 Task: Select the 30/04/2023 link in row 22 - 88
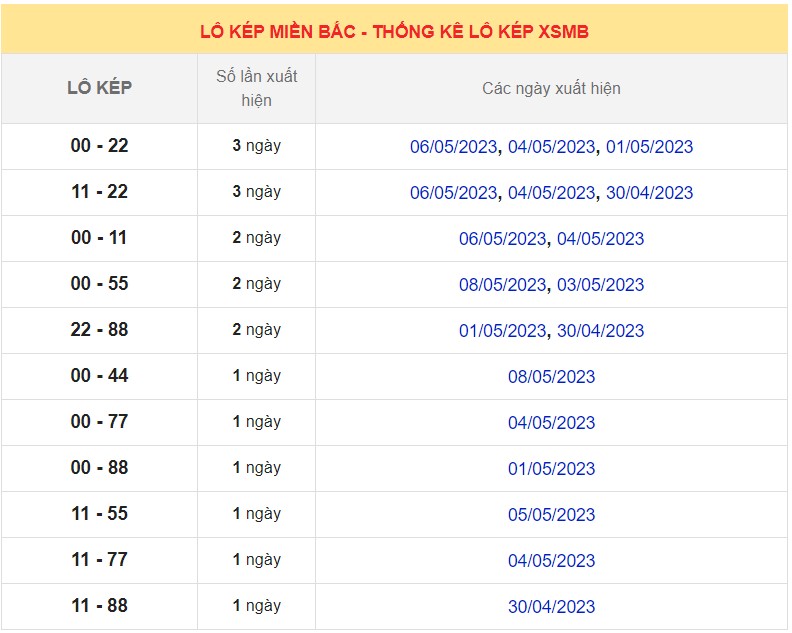point(600,331)
